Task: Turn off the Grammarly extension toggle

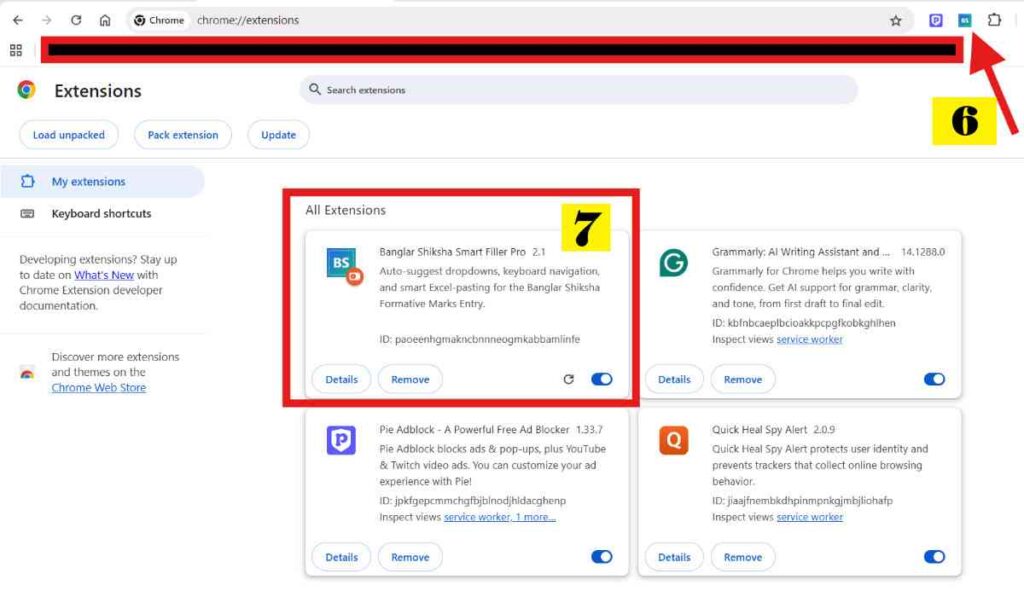Action: (934, 379)
